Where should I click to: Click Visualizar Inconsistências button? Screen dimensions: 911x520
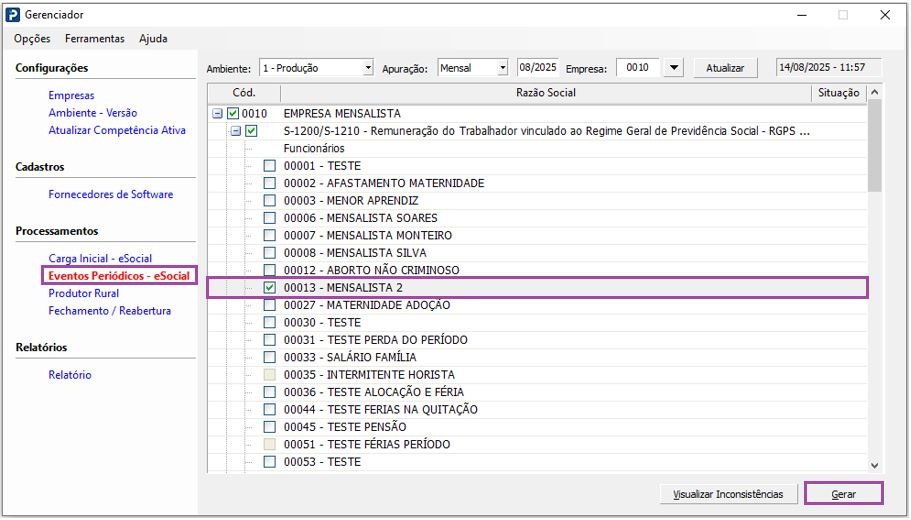[x=727, y=495]
